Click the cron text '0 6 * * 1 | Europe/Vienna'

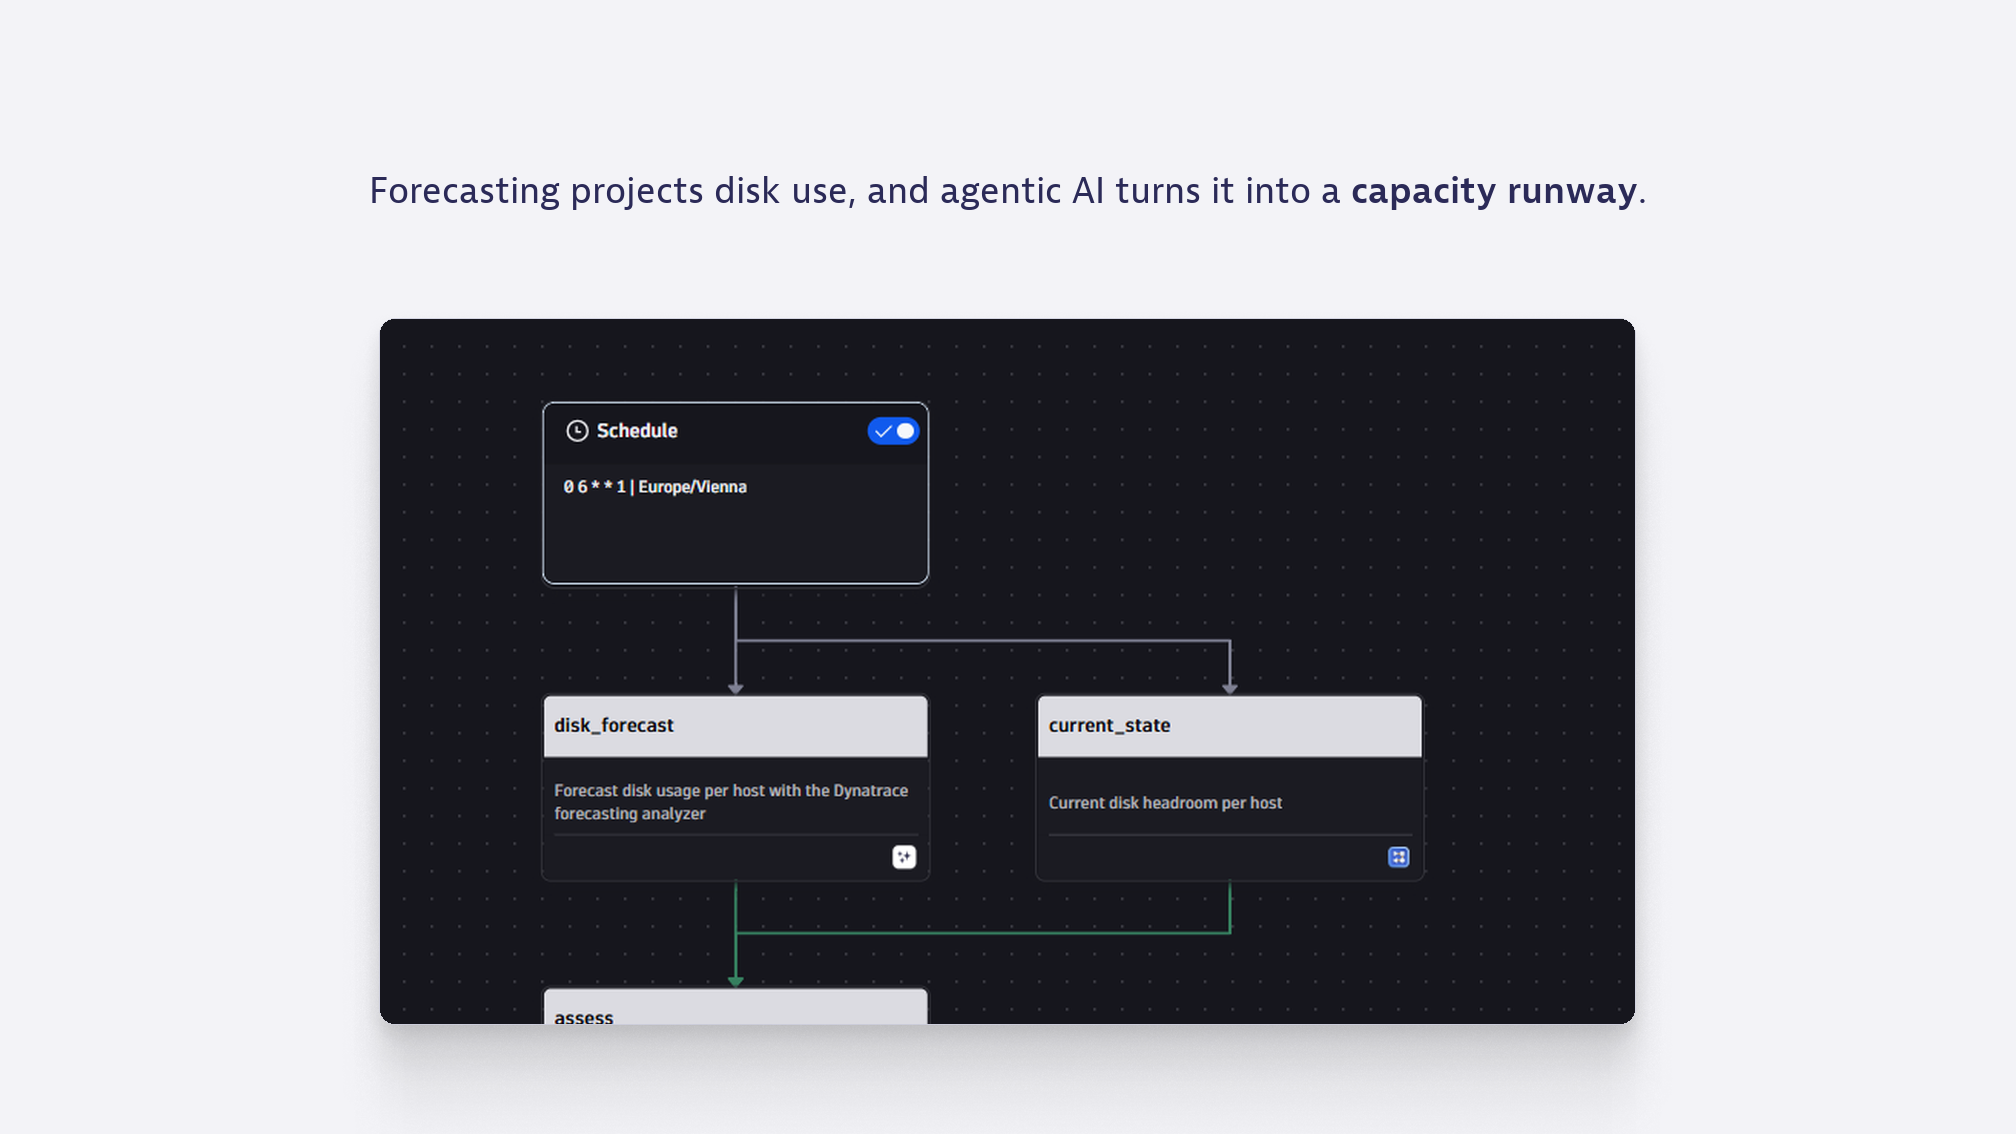tap(655, 487)
